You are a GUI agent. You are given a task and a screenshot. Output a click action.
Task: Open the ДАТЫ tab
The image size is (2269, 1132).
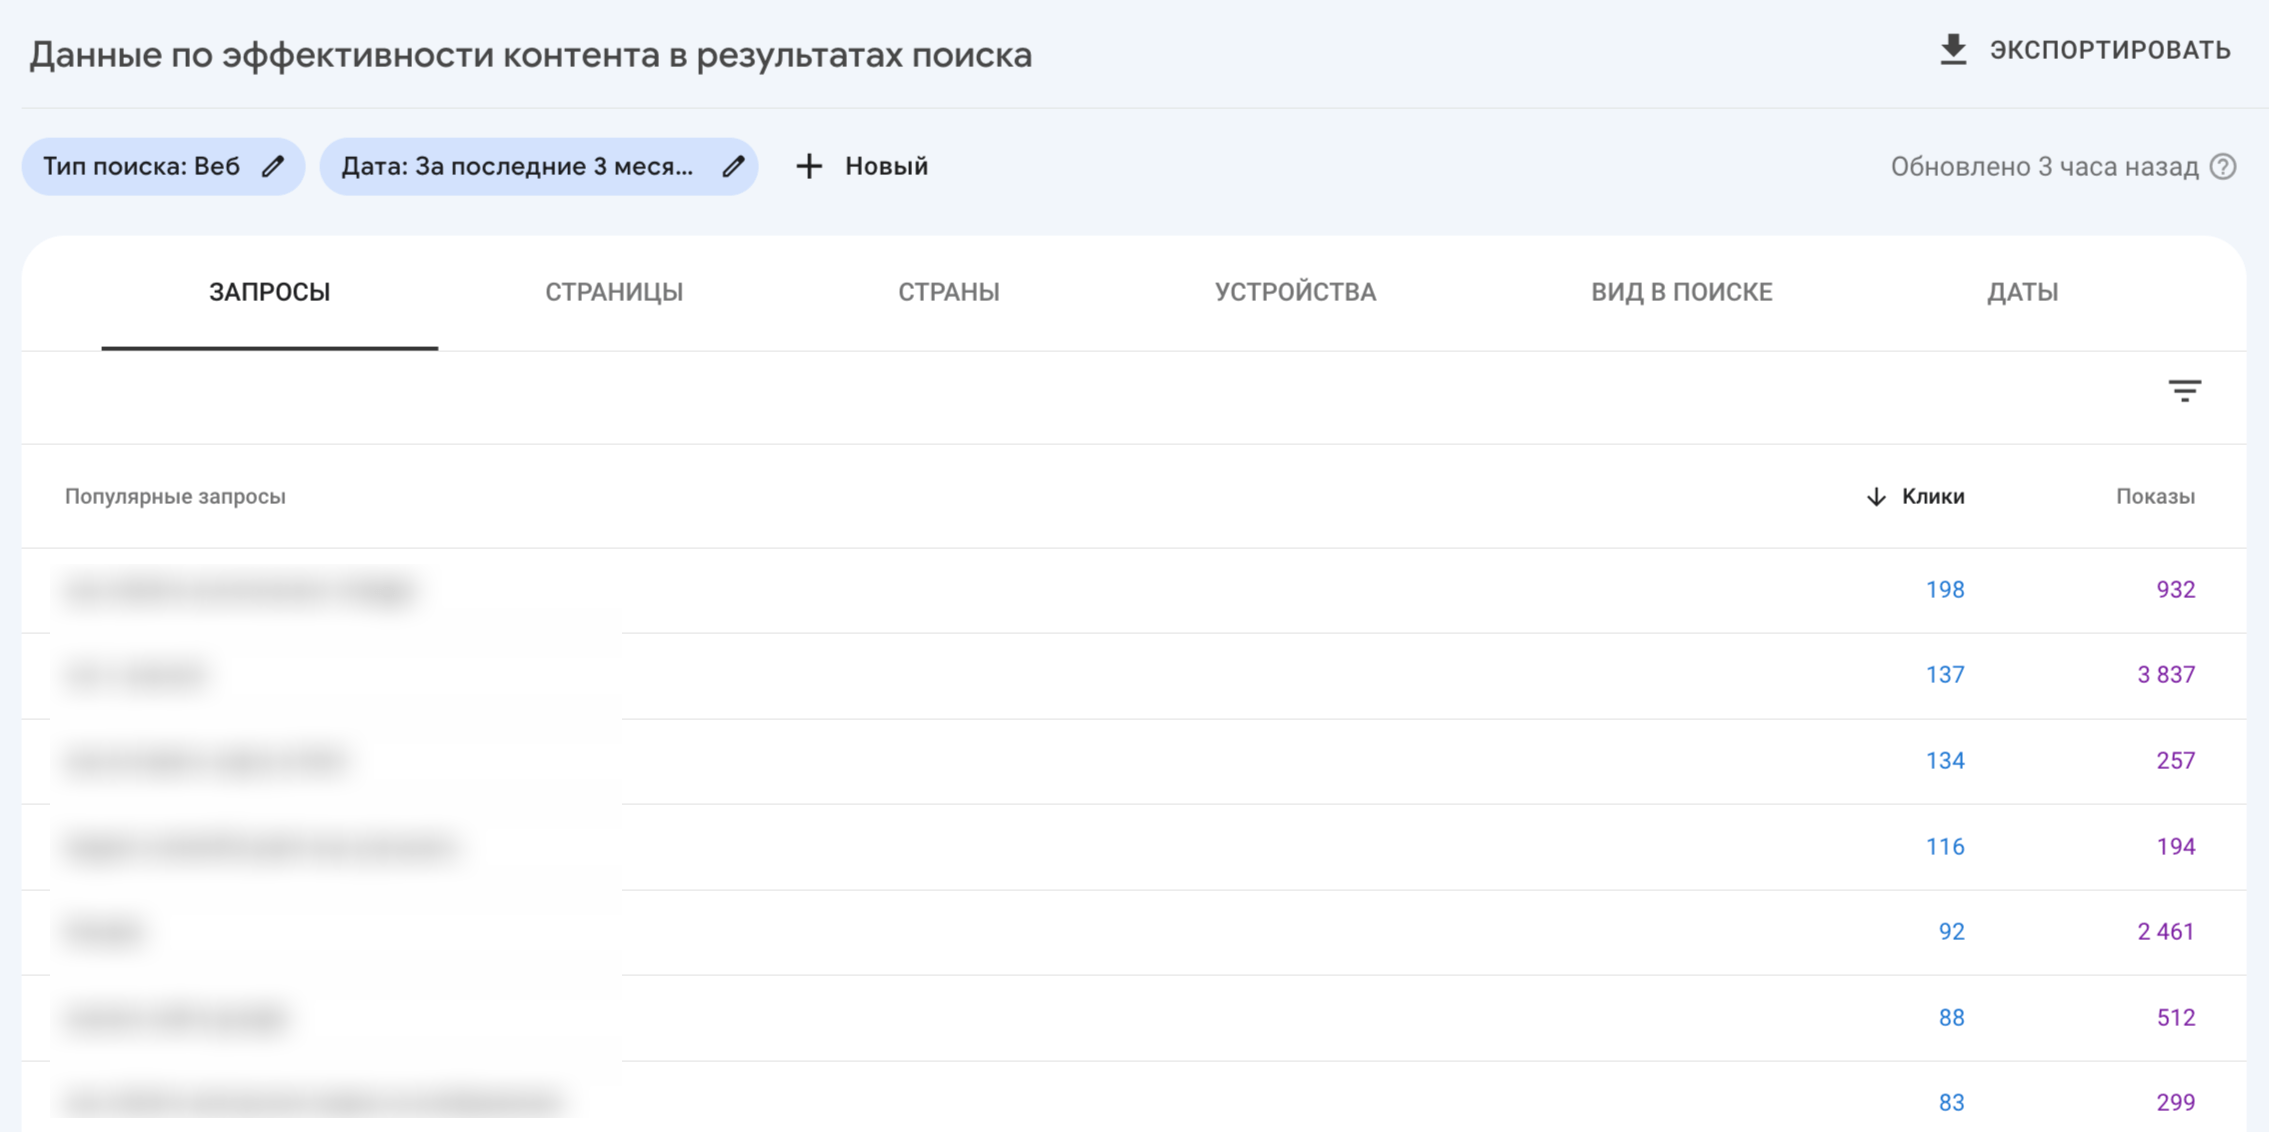point(2024,292)
